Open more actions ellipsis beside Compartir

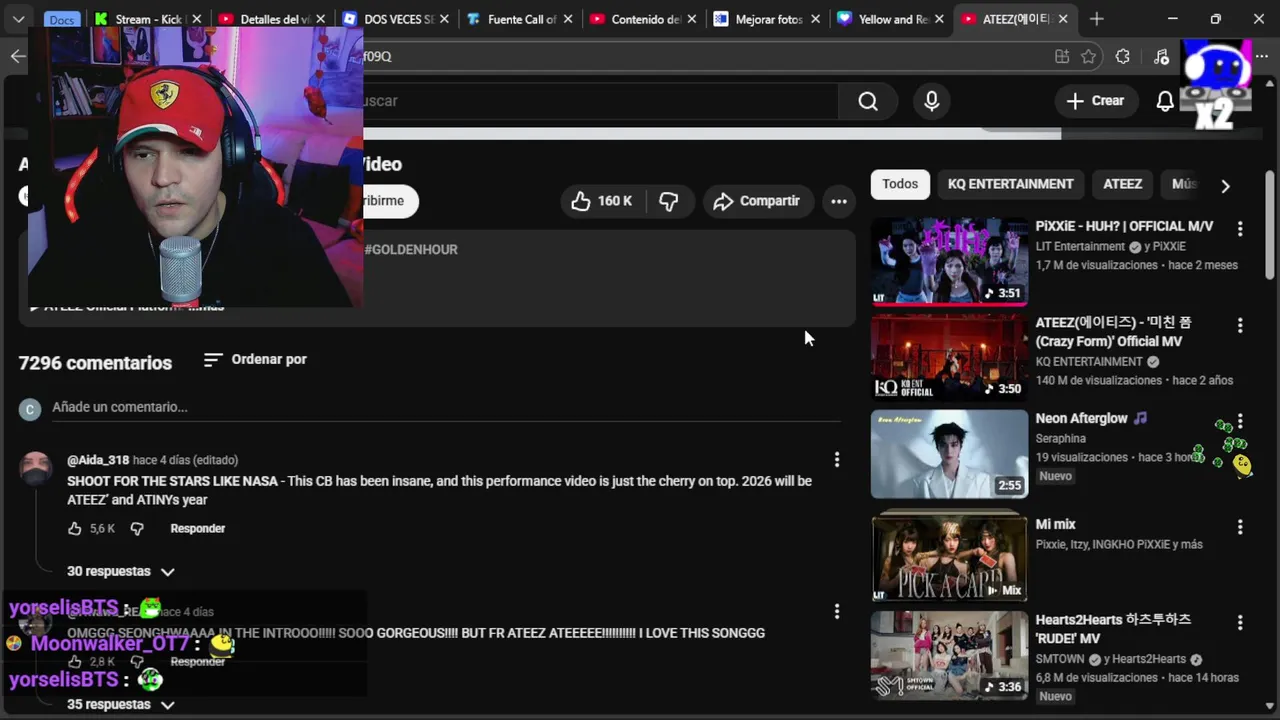click(x=839, y=201)
